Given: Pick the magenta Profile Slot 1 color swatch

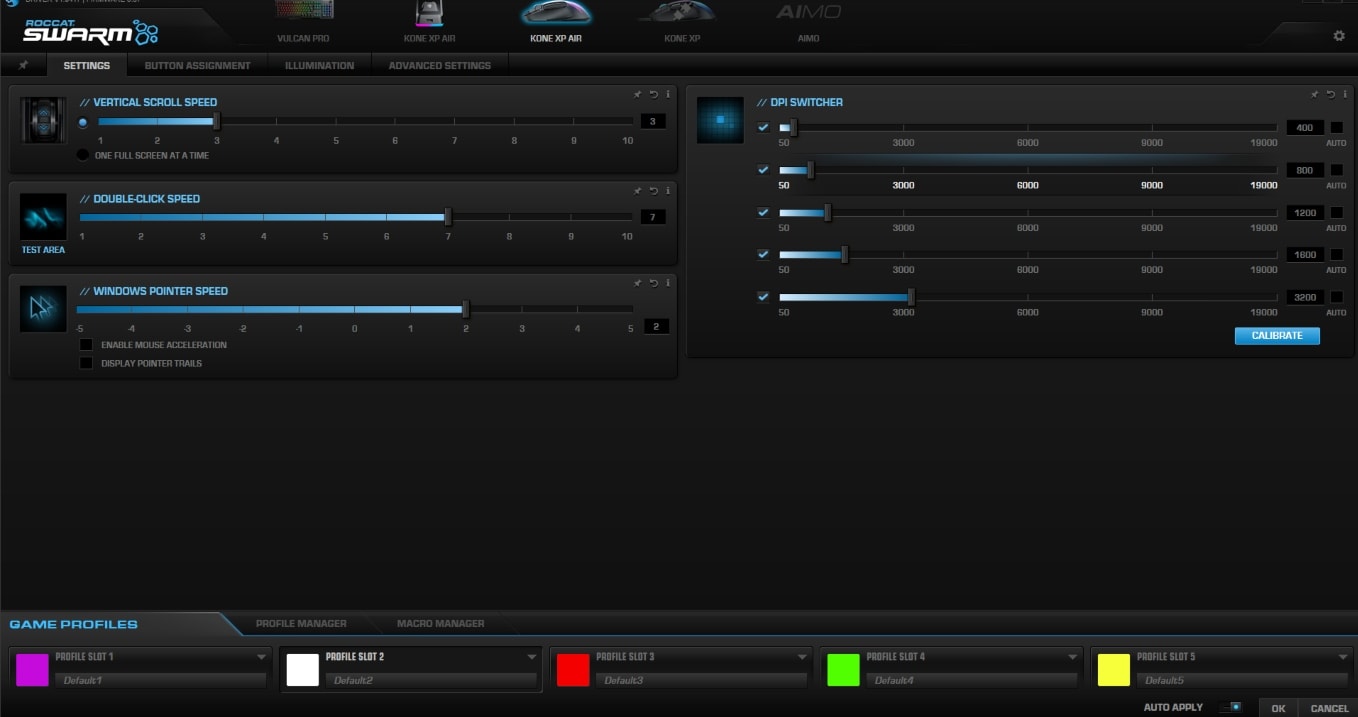Looking at the screenshot, I should [x=32, y=670].
